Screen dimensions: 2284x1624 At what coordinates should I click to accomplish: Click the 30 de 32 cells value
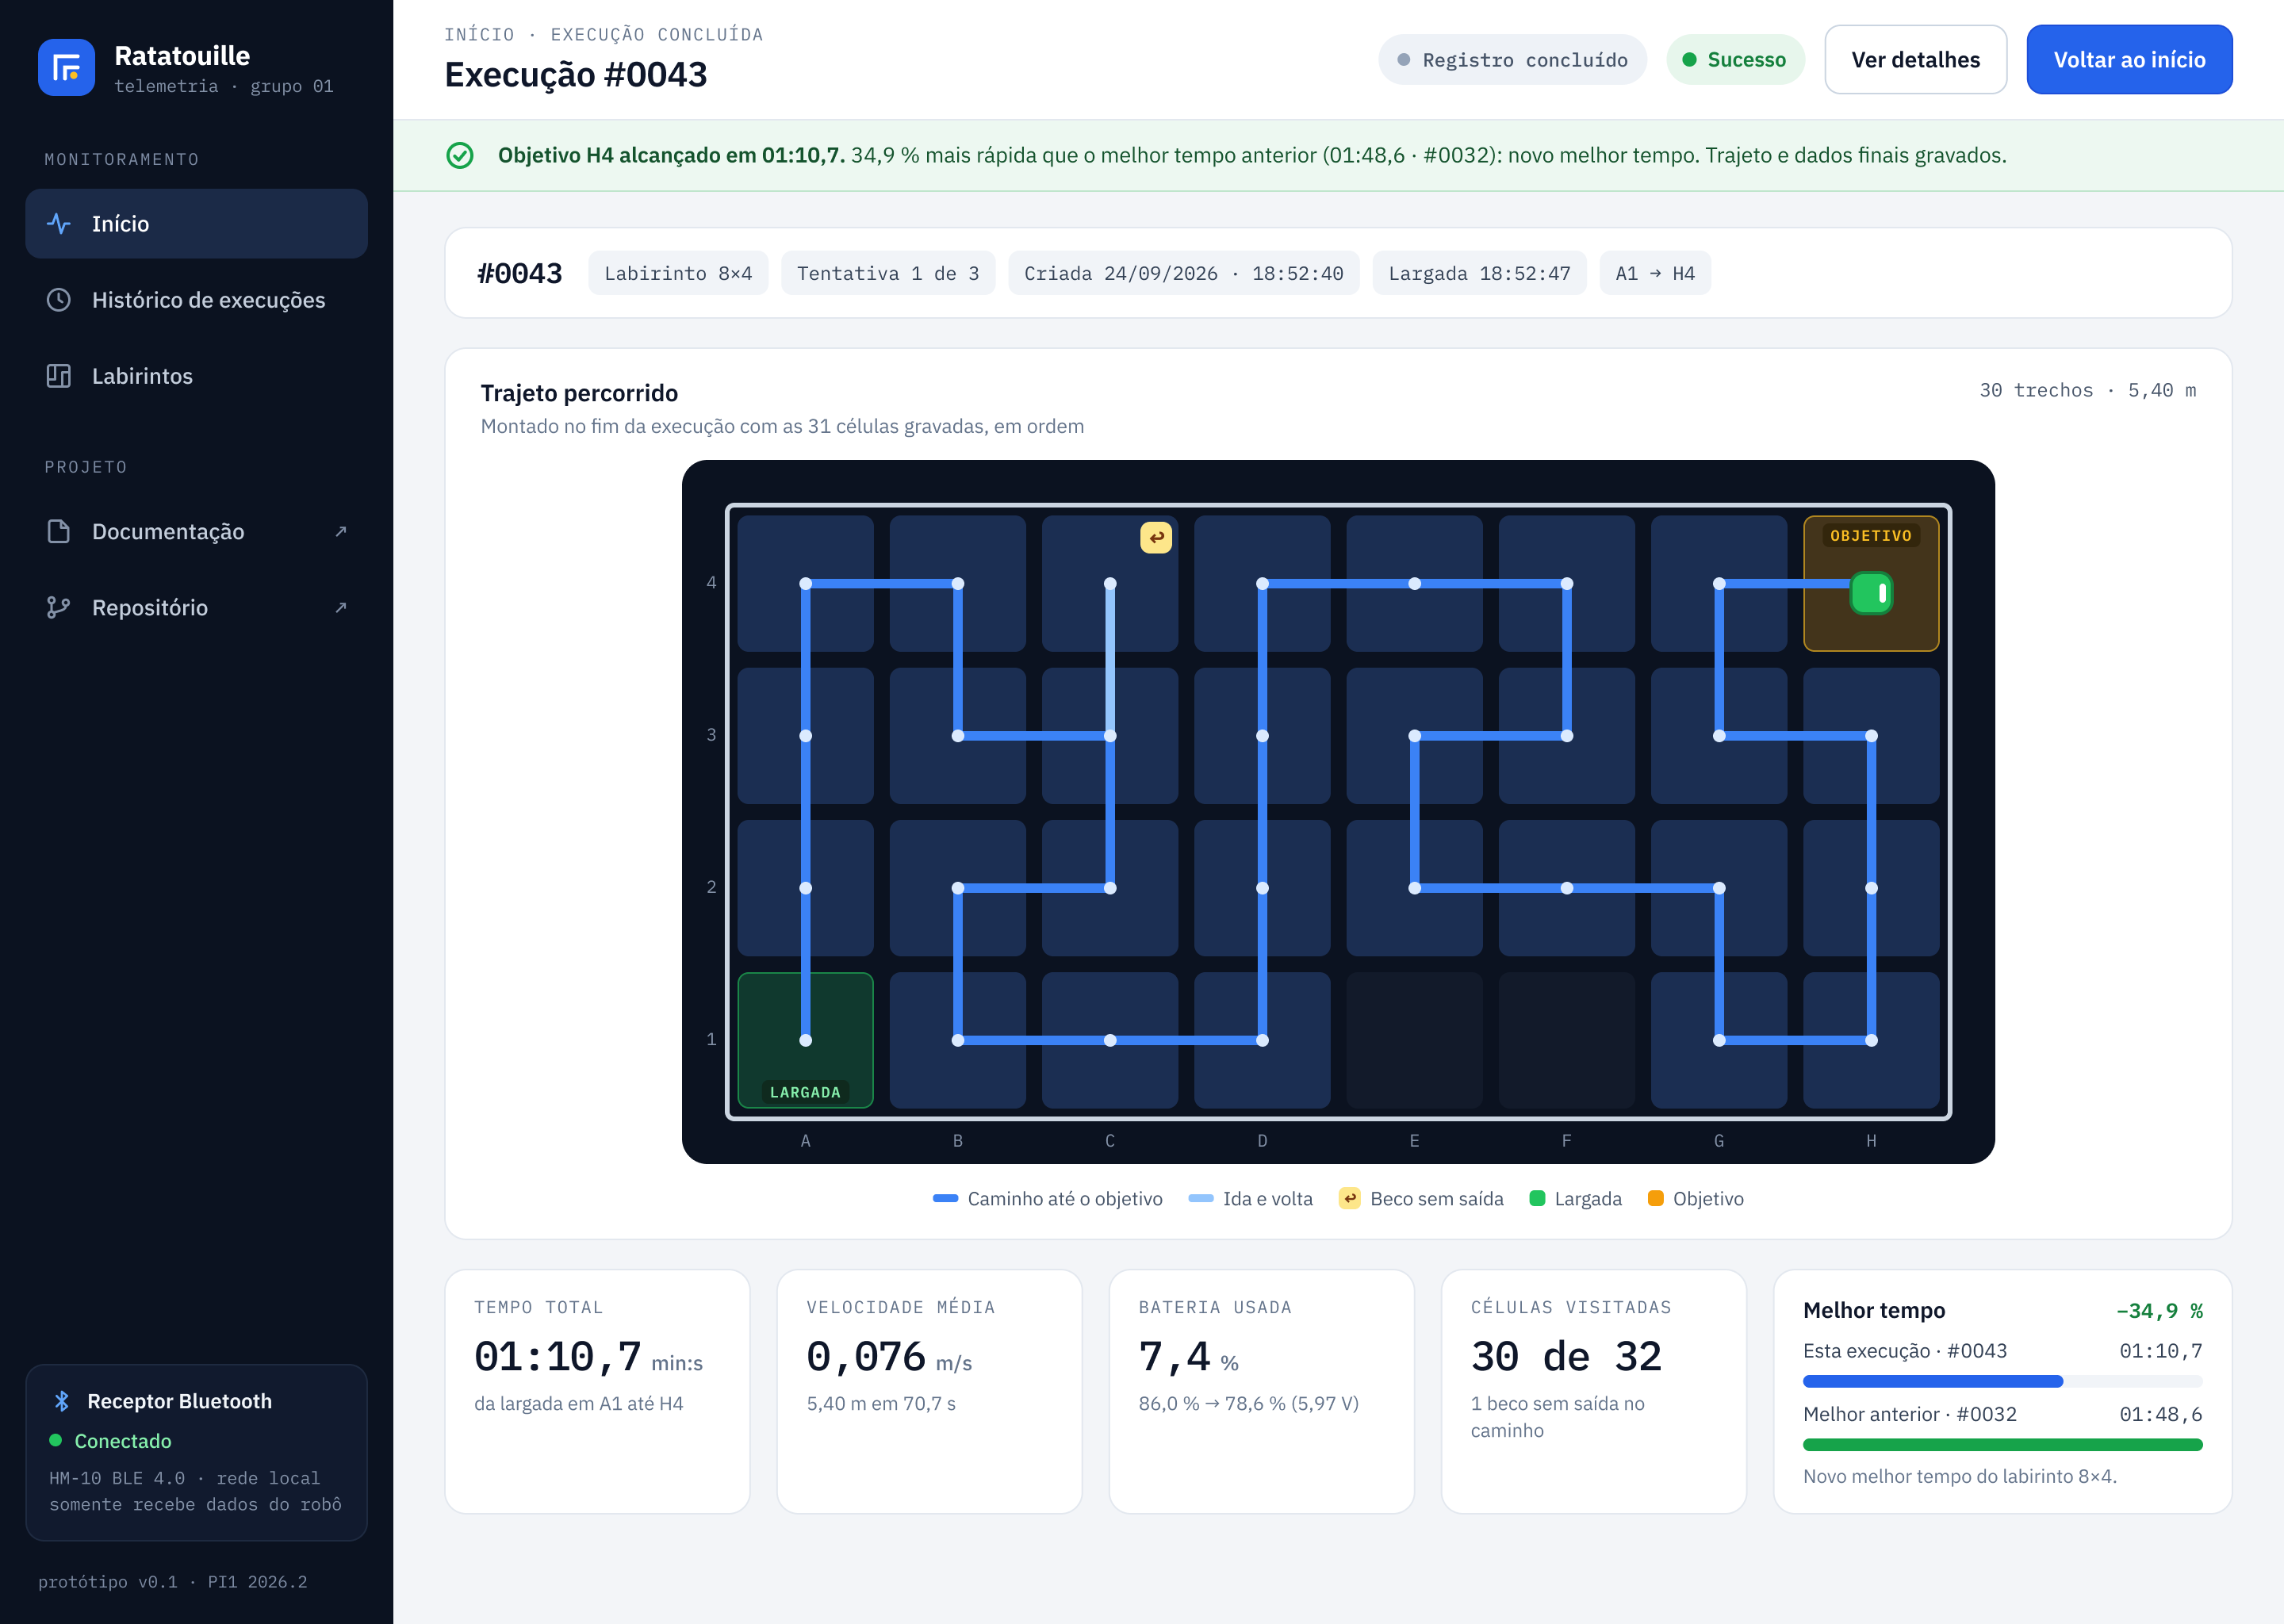click(1566, 1357)
